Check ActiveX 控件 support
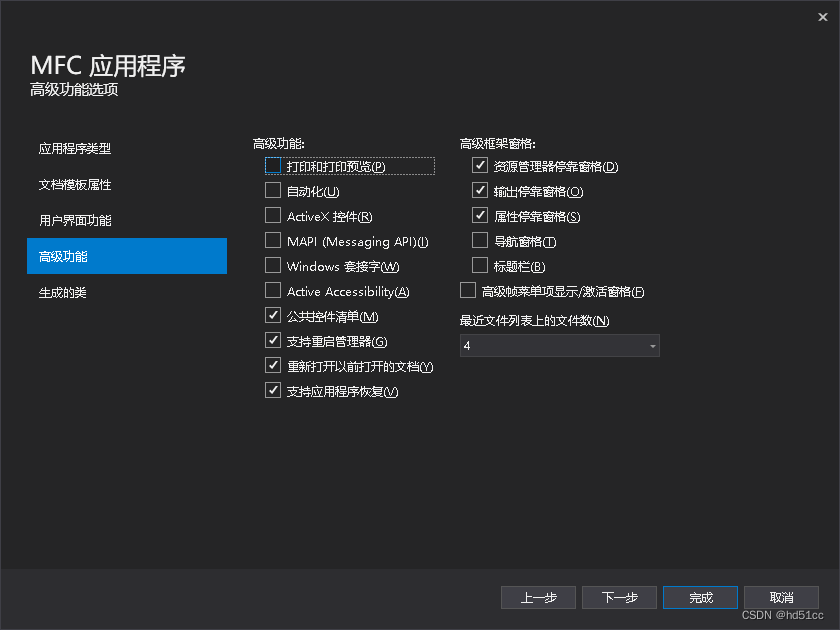The image size is (840, 630). tap(273, 215)
